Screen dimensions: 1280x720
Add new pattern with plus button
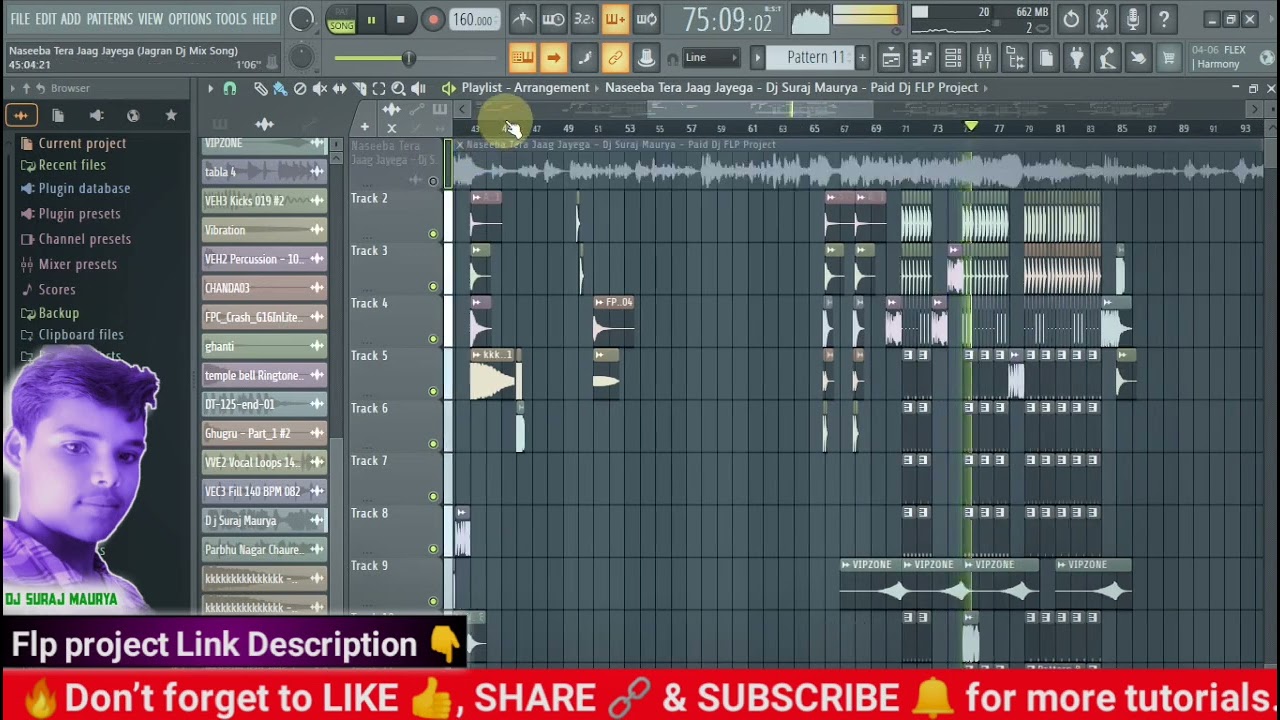click(862, 58)
